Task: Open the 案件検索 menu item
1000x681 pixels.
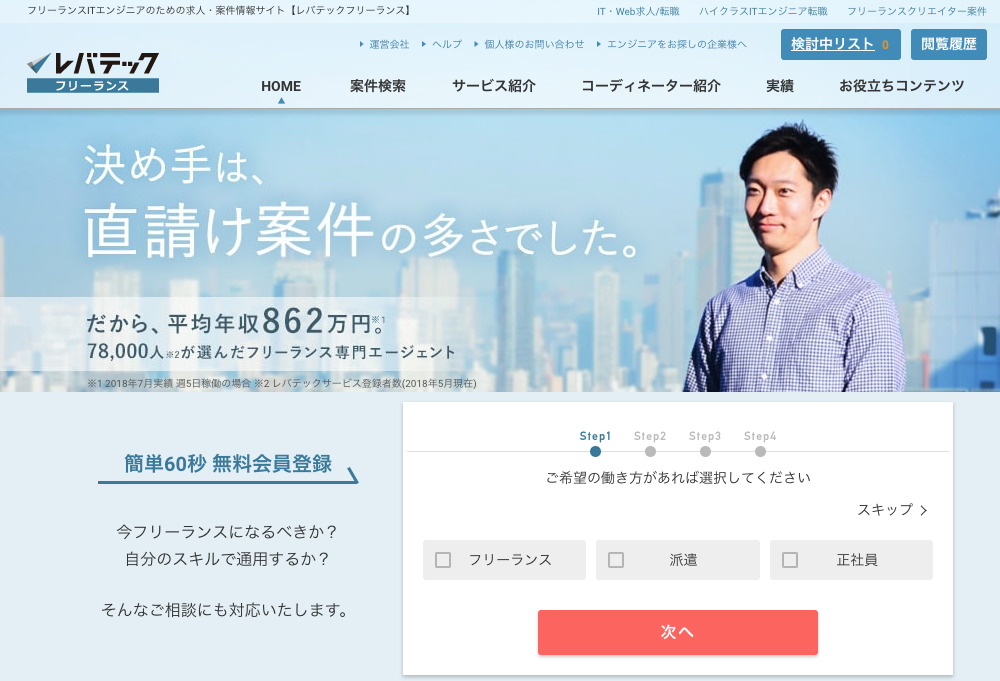Action: click(x=378, y=86)
